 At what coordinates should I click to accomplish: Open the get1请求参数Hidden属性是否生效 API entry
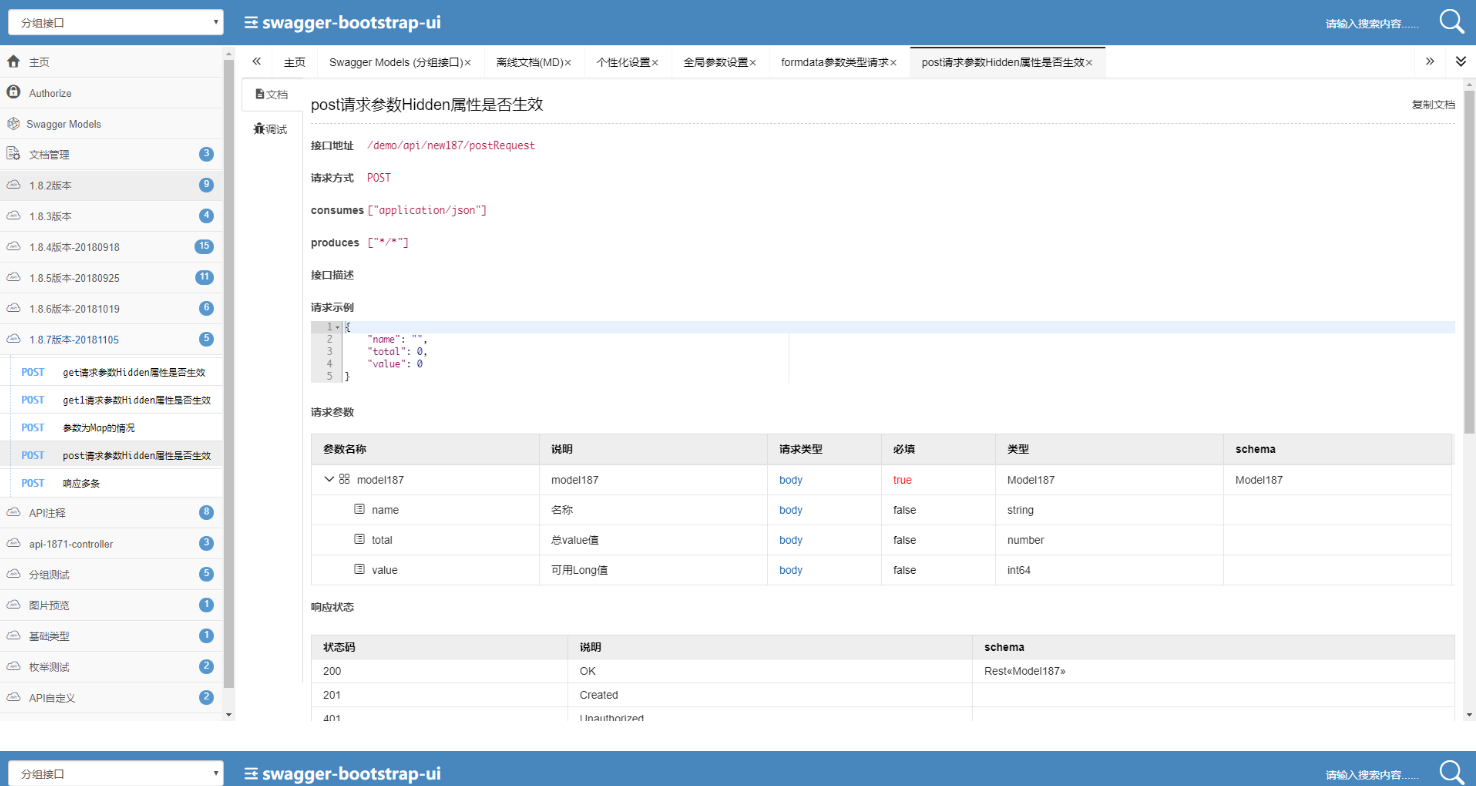116,400
